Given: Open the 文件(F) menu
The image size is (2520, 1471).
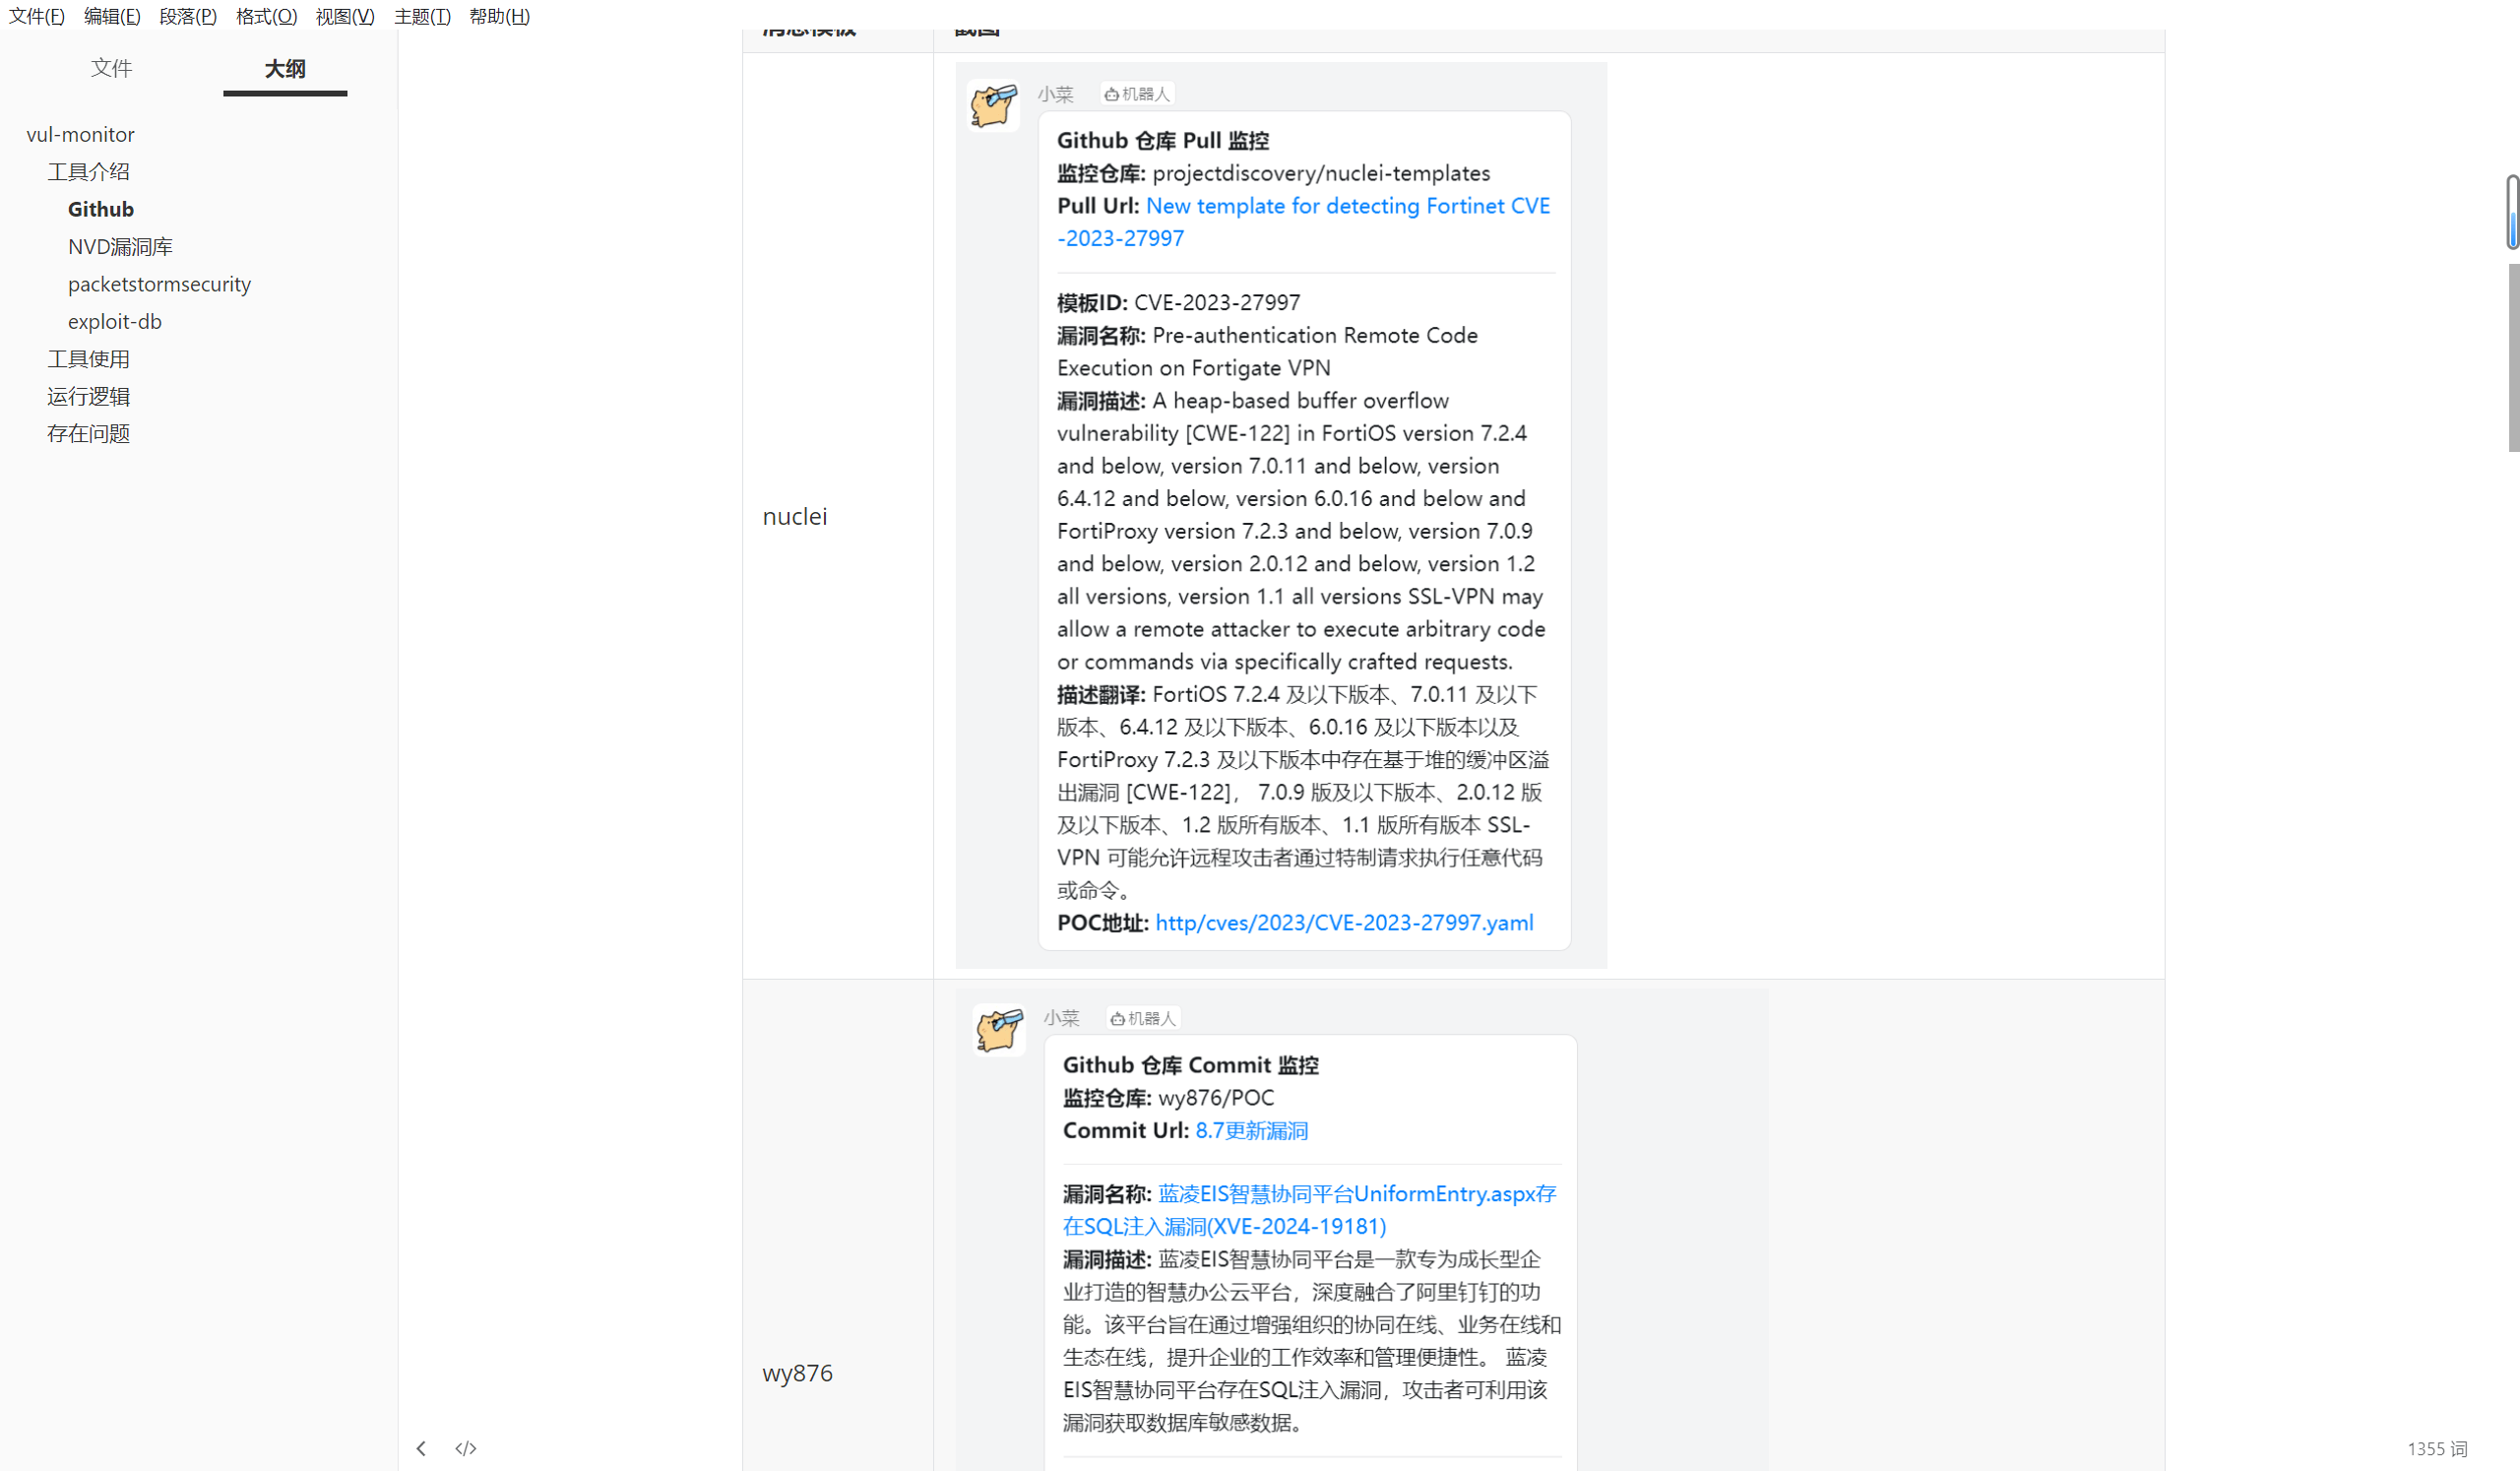Looking at the screenshot, I should 37,16.
